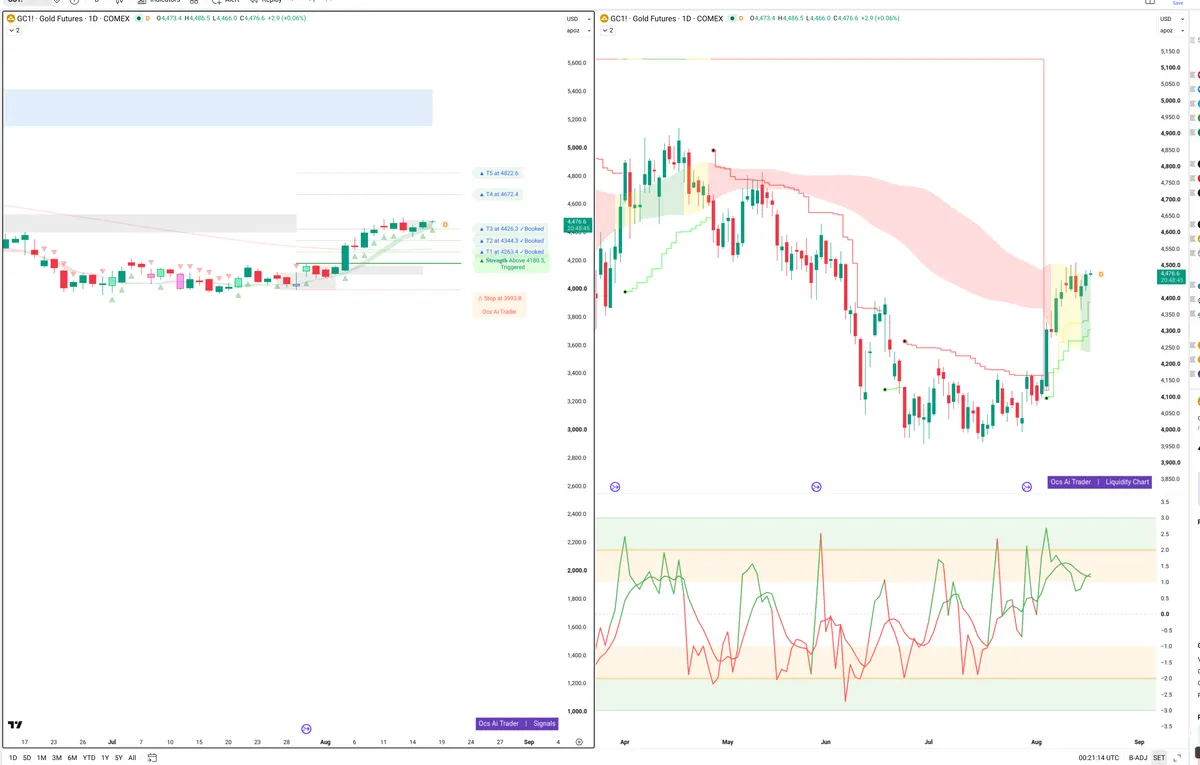This screenshot has height=765, width=1200.
Task: Click the green market status dot on left chart
Action: 138,18
